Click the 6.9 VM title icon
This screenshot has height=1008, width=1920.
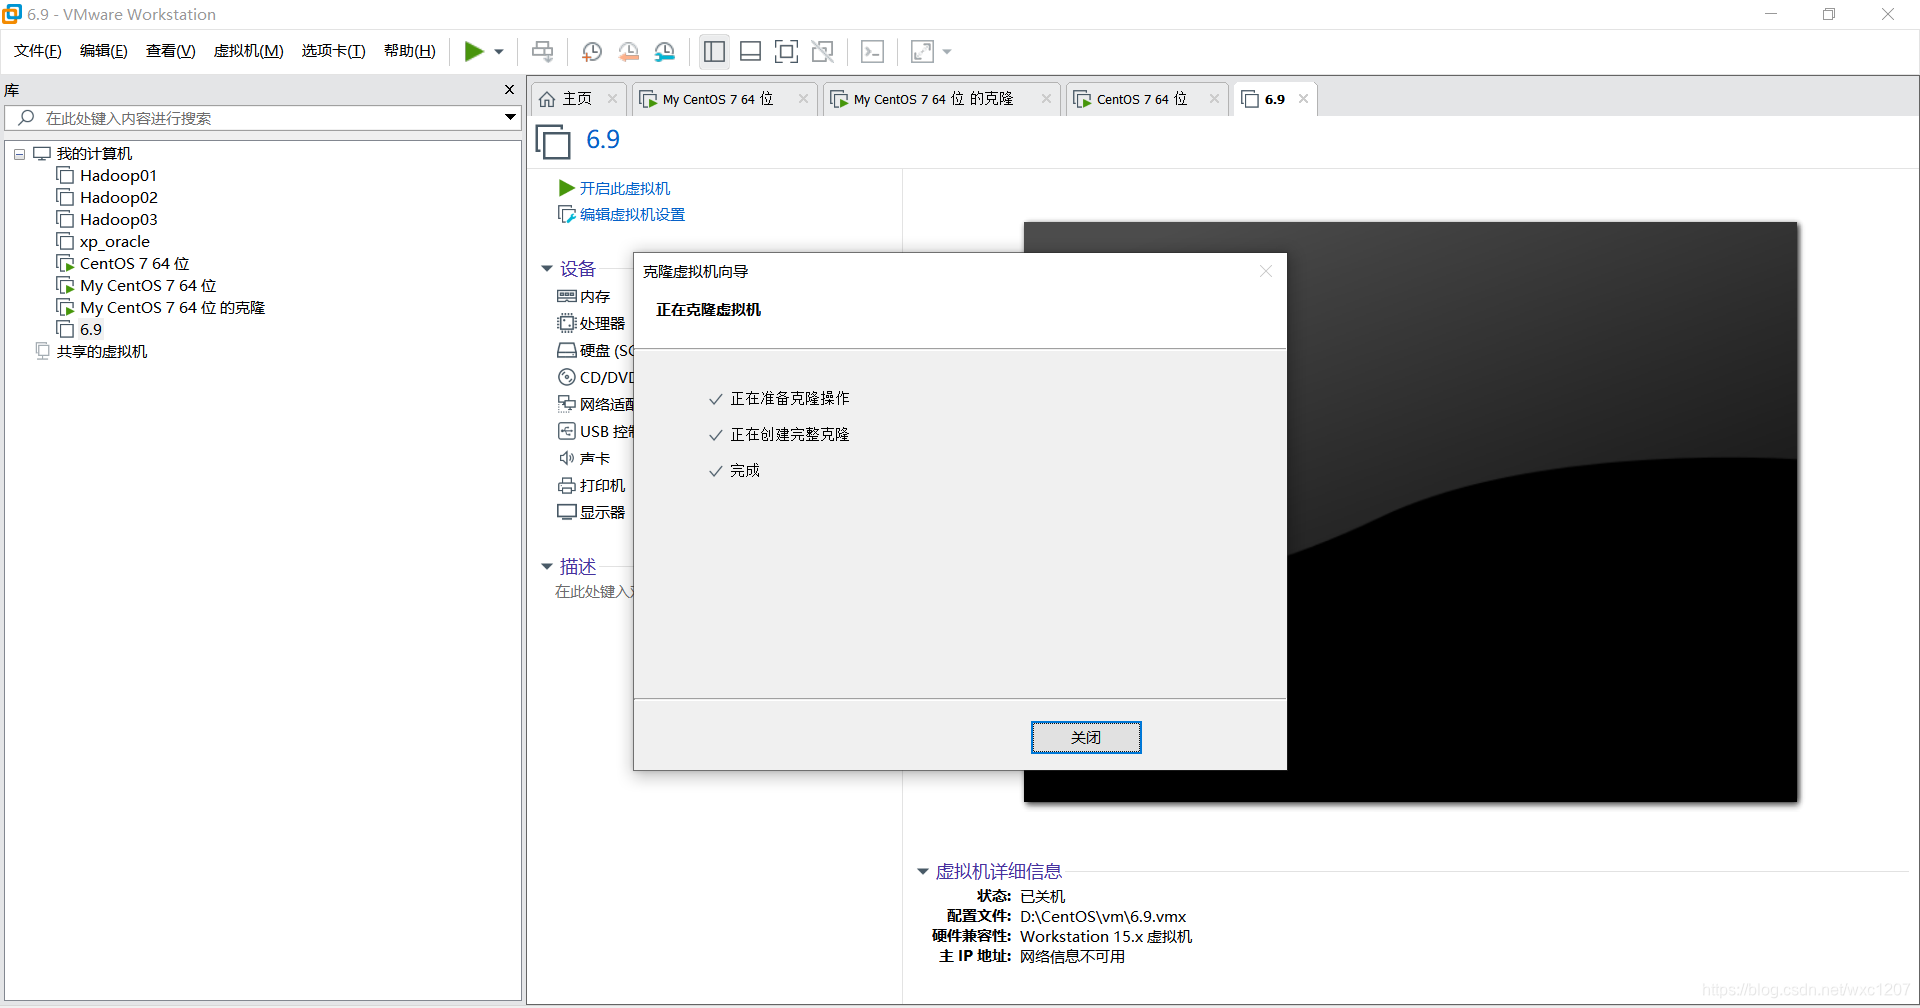pos(553,141)
